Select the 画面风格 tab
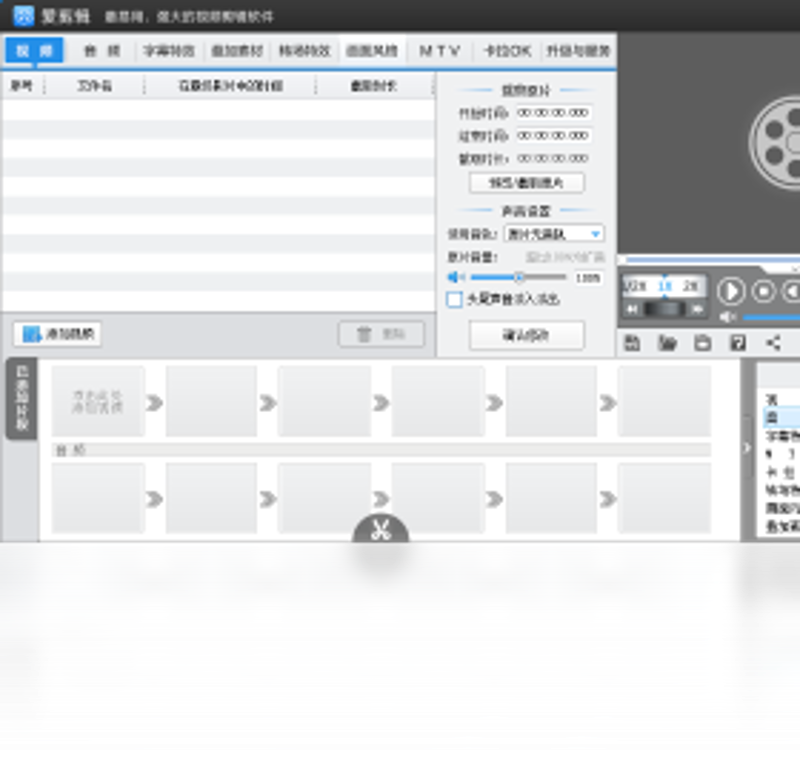 pyautogui.click(x=372, y=51)
